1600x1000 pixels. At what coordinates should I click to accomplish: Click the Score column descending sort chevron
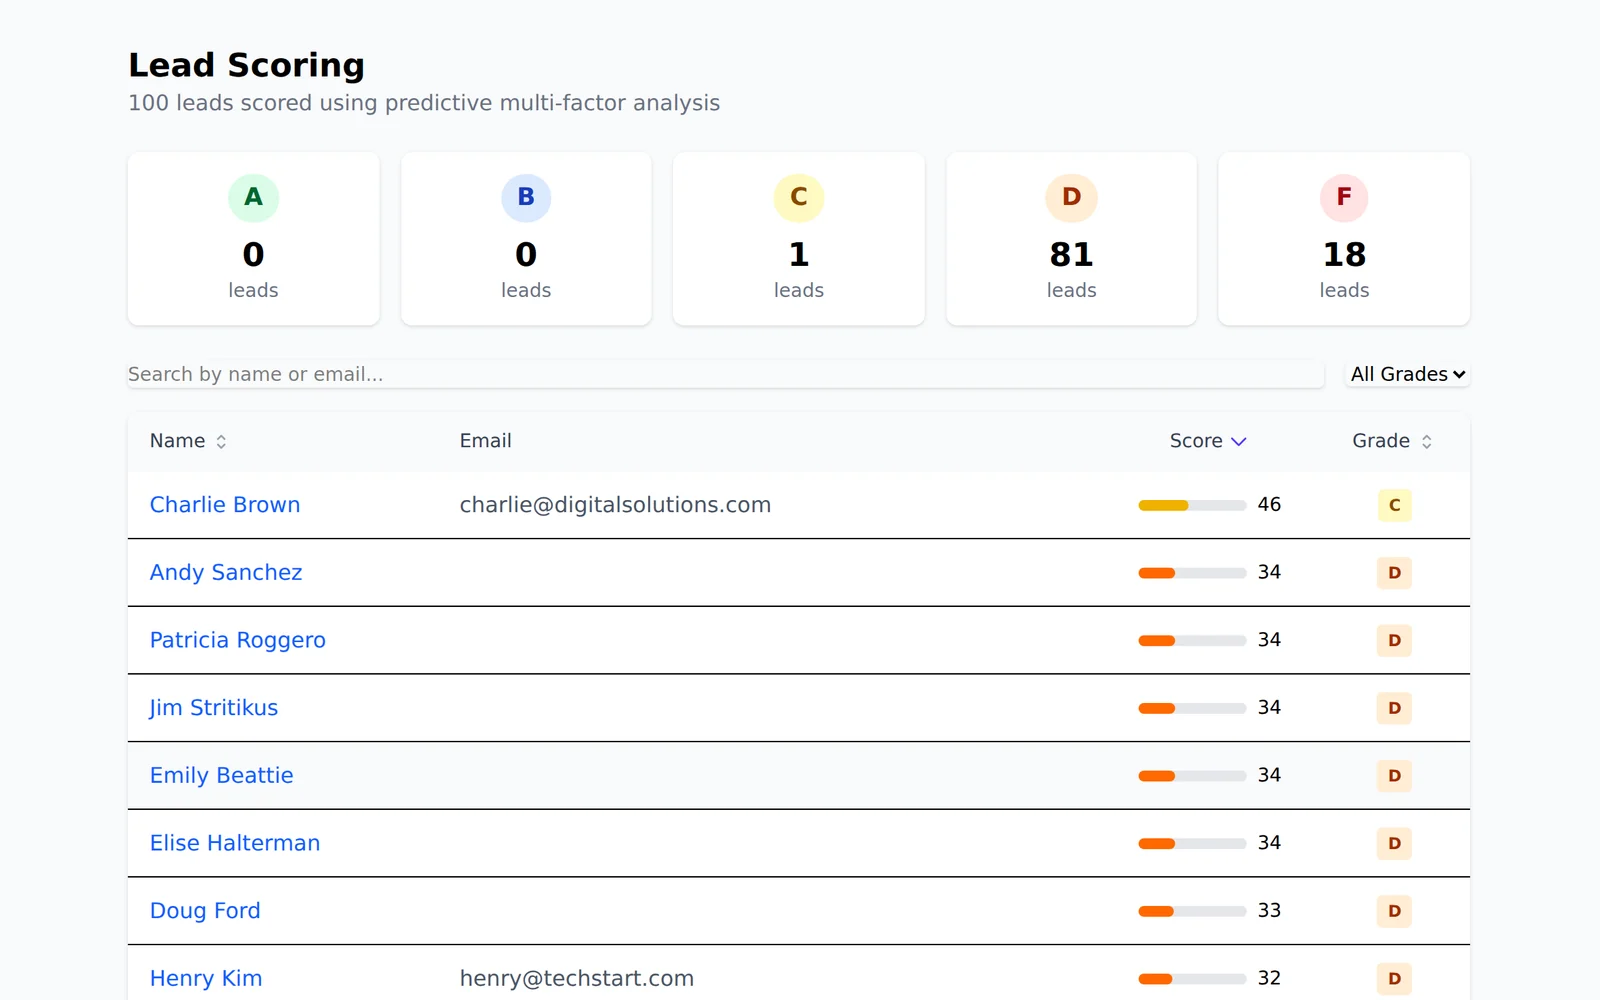1238,441
